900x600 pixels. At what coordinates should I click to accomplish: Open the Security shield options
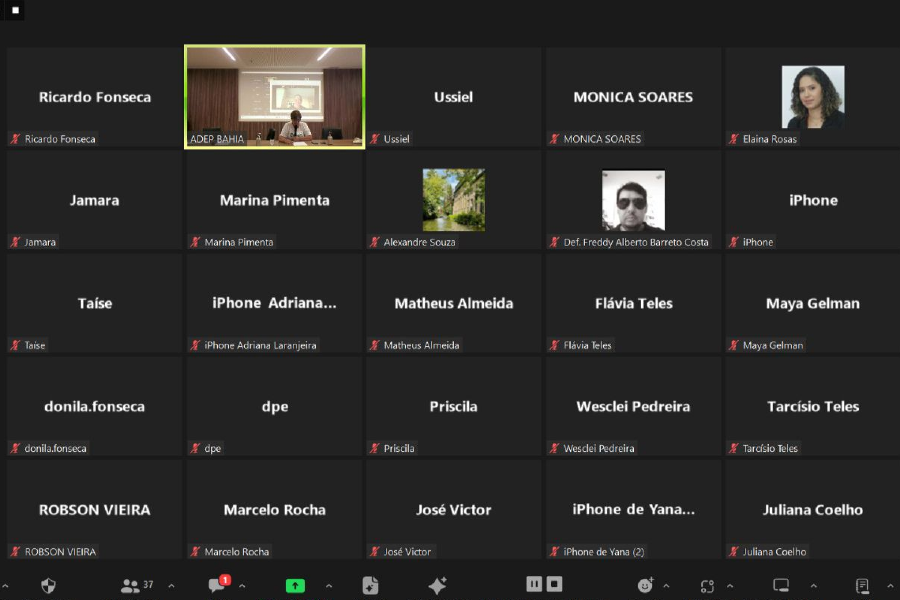pos(48,586)
